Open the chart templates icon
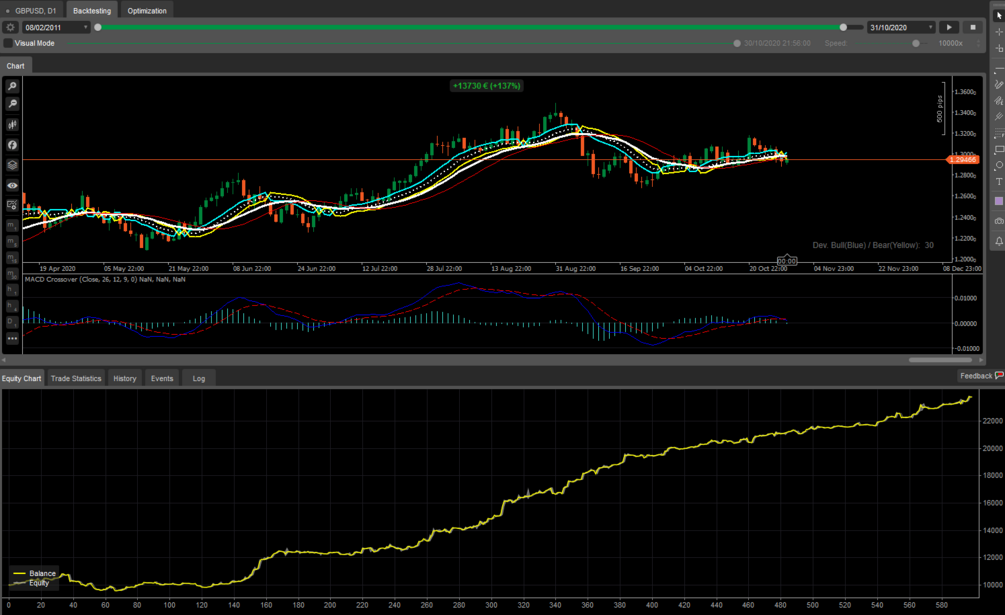 pos(12,205)
